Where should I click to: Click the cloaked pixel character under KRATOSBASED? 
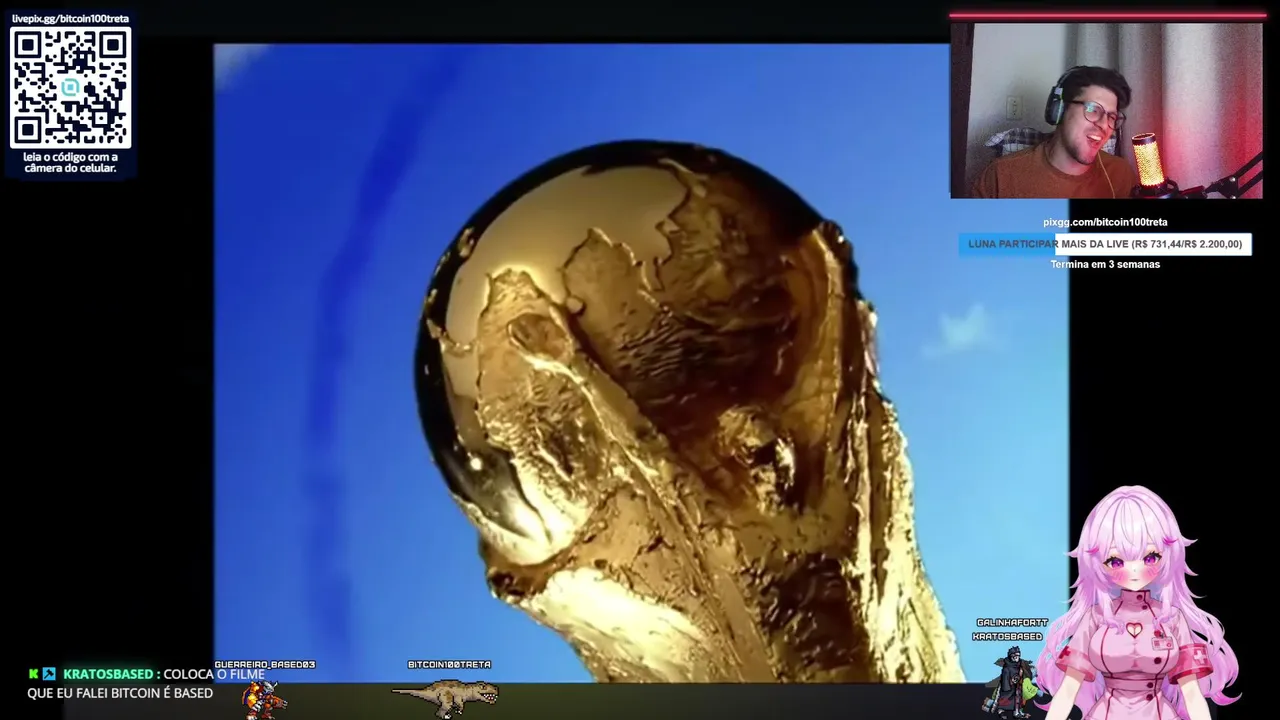click(x=1011, y=682)
